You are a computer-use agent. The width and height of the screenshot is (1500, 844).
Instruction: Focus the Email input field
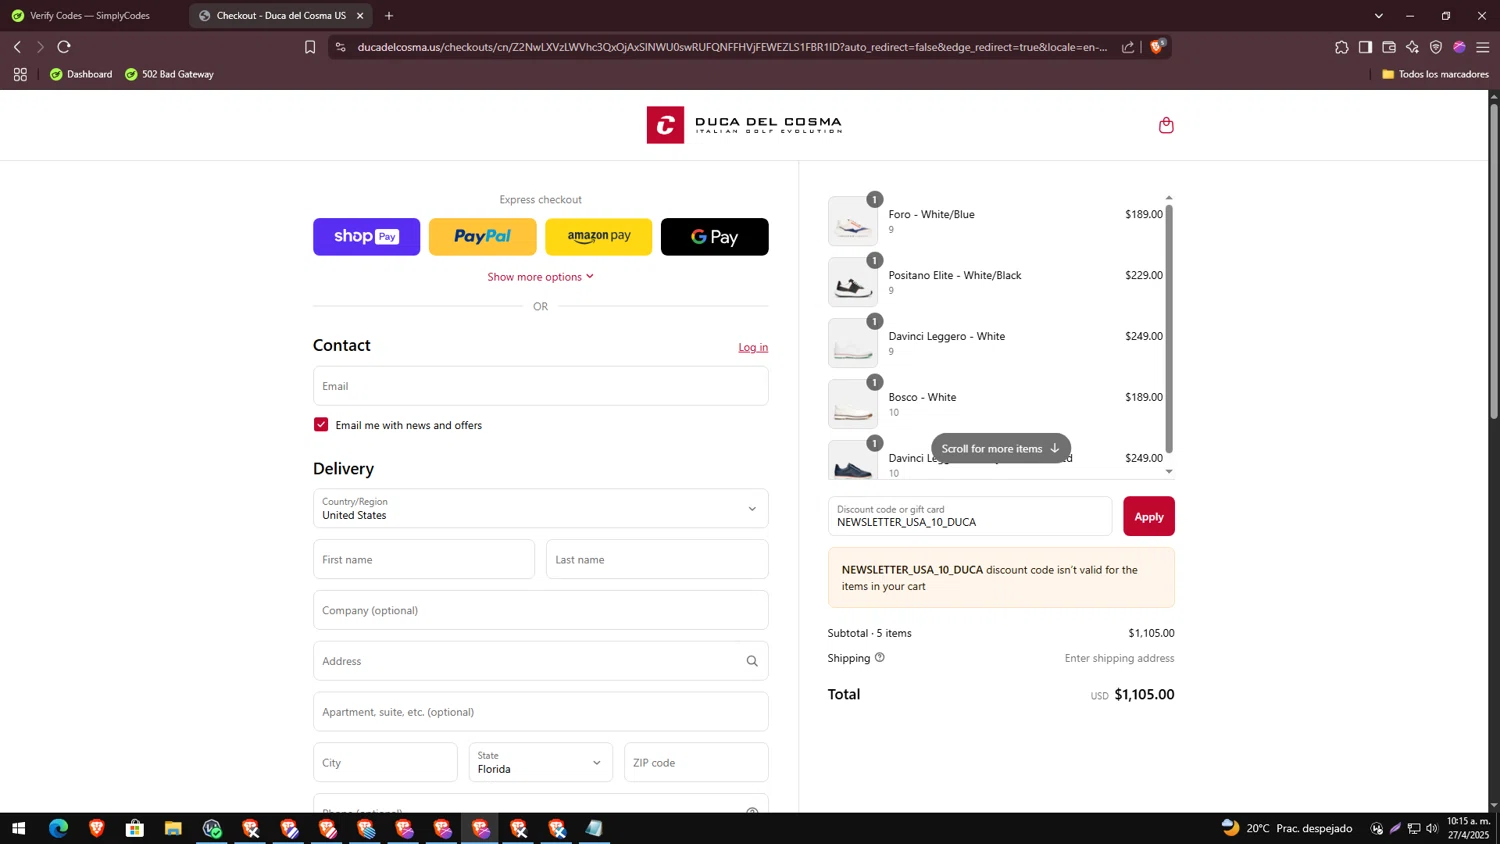540,386
